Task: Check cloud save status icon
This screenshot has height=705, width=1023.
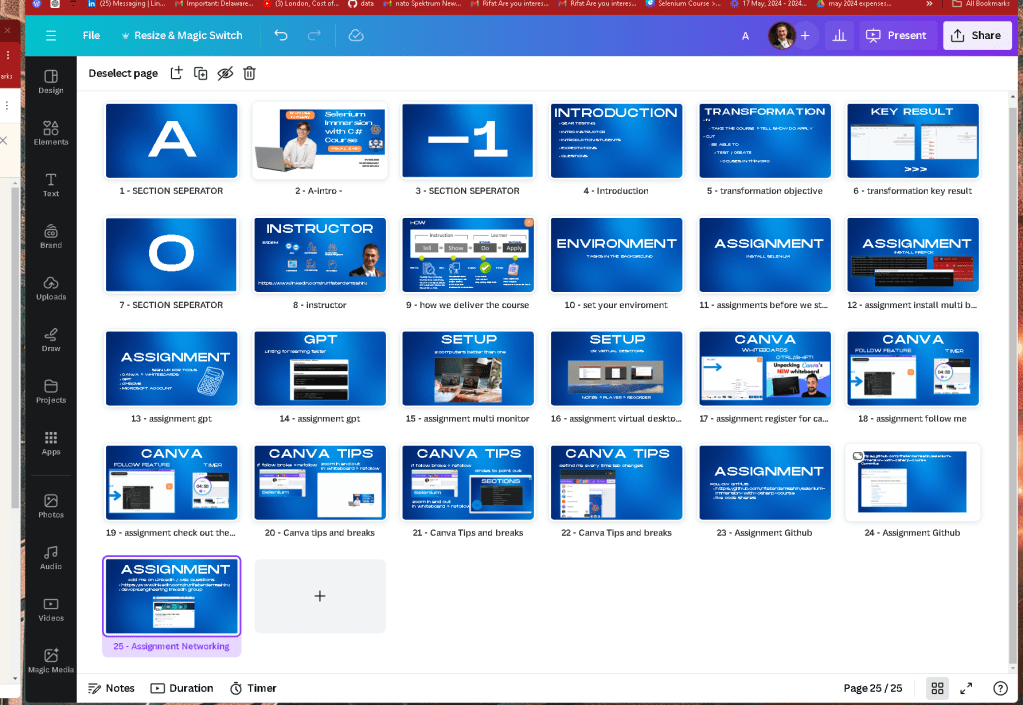Action: (356, 36)
